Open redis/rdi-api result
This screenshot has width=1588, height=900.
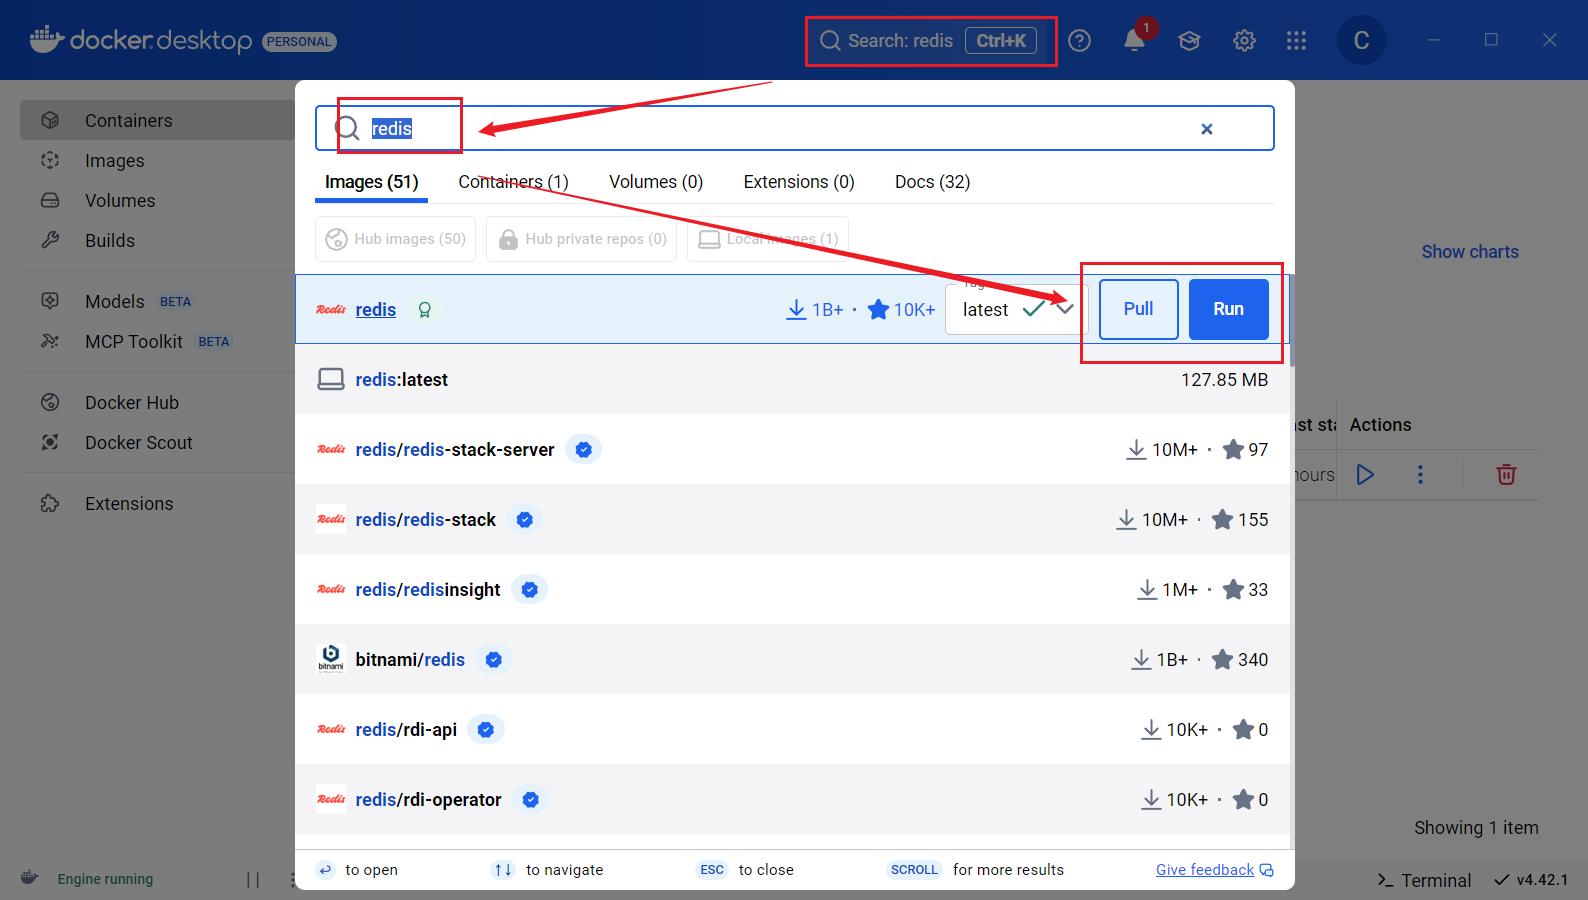click(x=792, y=730)
